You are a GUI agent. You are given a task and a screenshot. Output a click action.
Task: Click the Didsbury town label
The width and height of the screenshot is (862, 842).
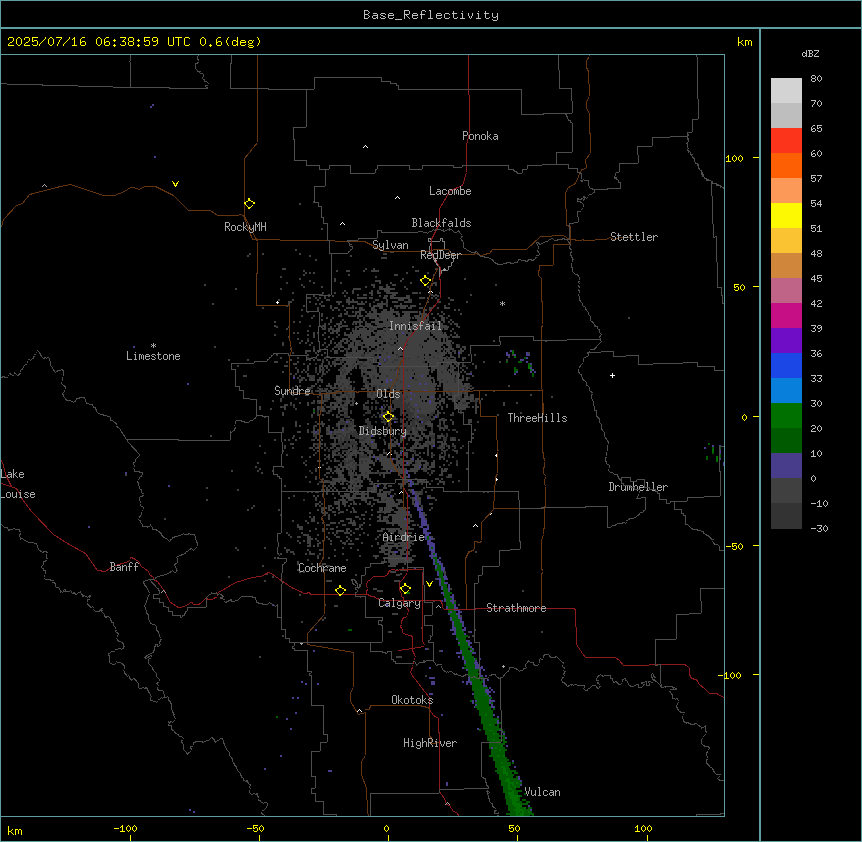383,431
